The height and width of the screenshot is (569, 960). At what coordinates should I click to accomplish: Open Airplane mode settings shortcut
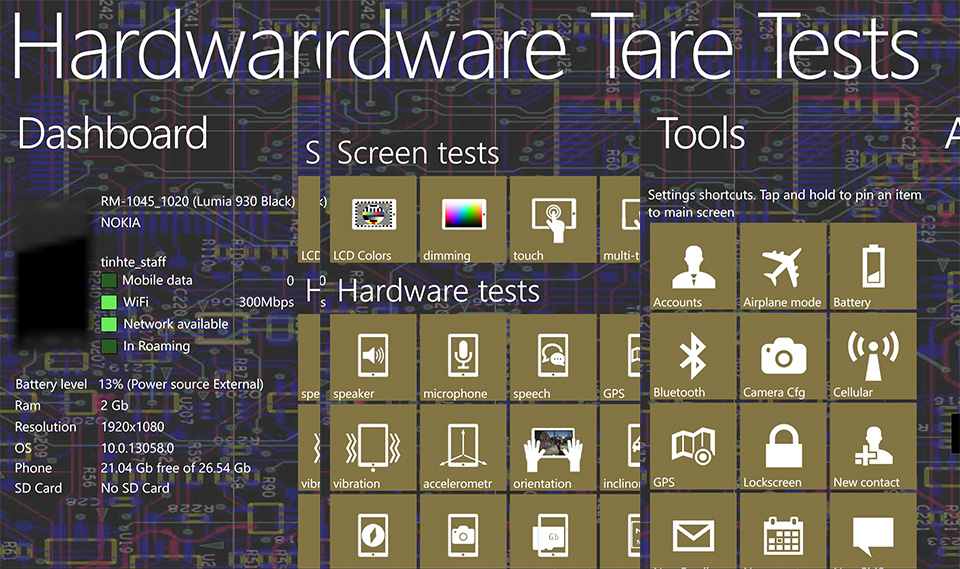tap(783, 266)
